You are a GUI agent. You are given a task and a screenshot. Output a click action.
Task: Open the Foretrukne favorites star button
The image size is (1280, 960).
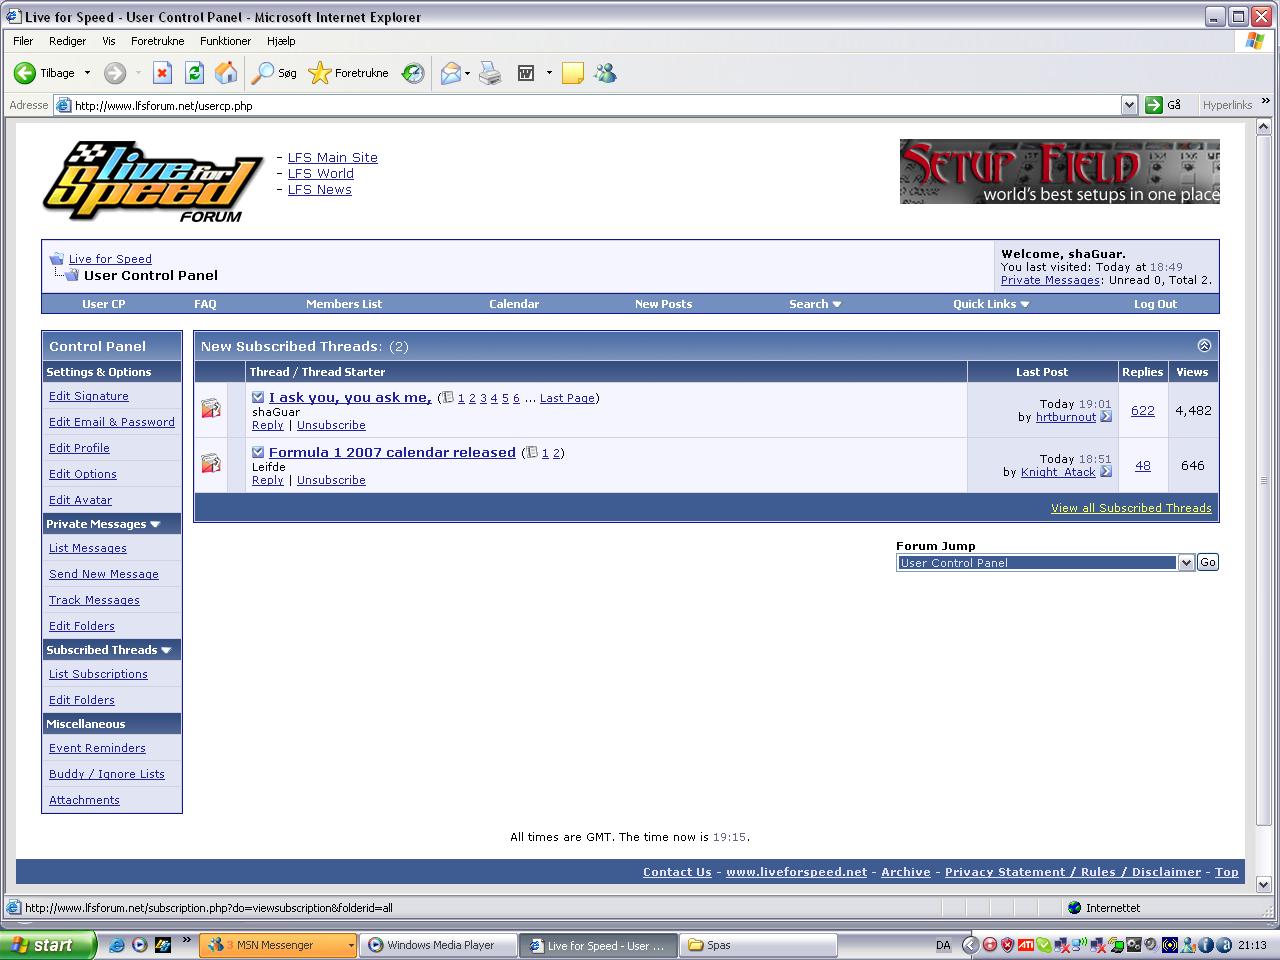[x=348, y=73]
